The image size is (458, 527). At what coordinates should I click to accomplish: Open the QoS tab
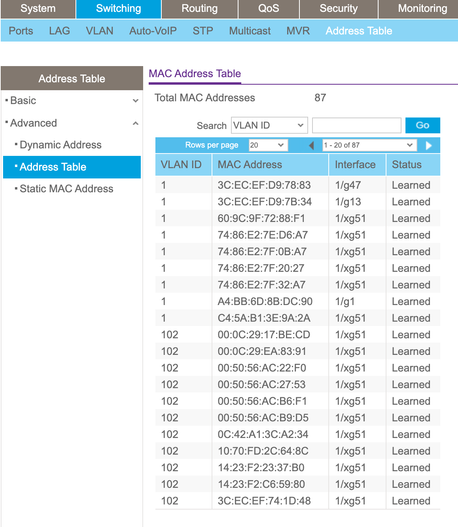(268, 8)
